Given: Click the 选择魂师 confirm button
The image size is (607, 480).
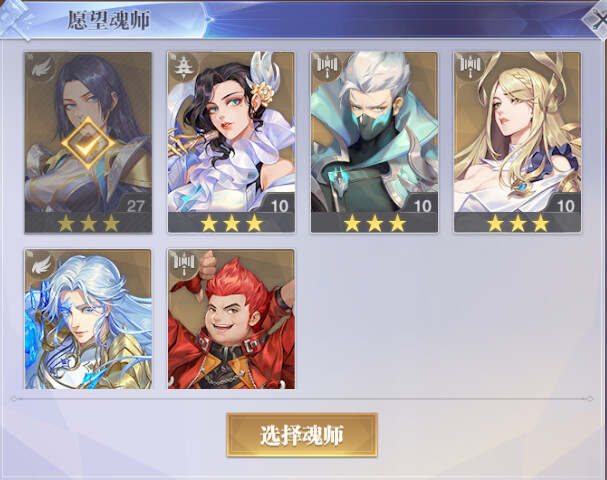Looking at the screenshot, I should point(302,435).
